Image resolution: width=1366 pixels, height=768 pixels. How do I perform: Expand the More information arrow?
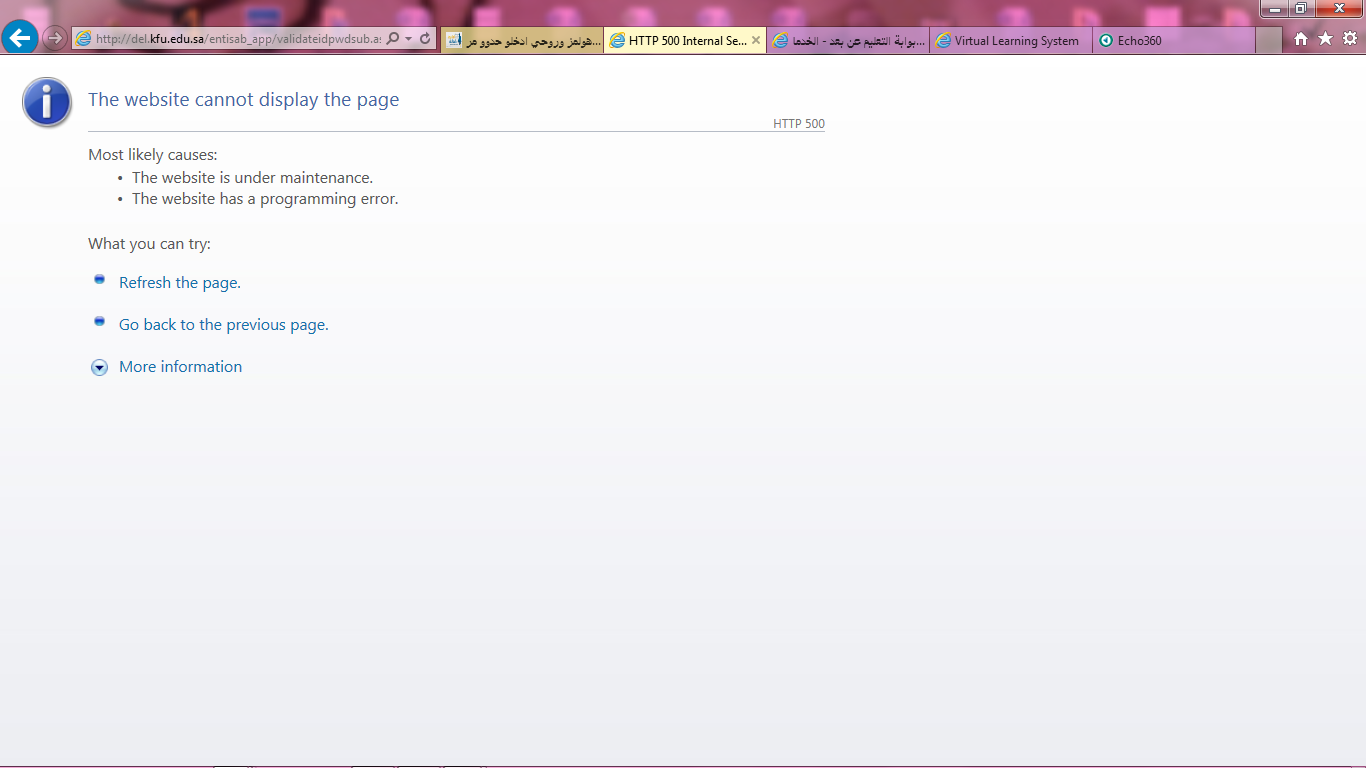coord(99,368)
